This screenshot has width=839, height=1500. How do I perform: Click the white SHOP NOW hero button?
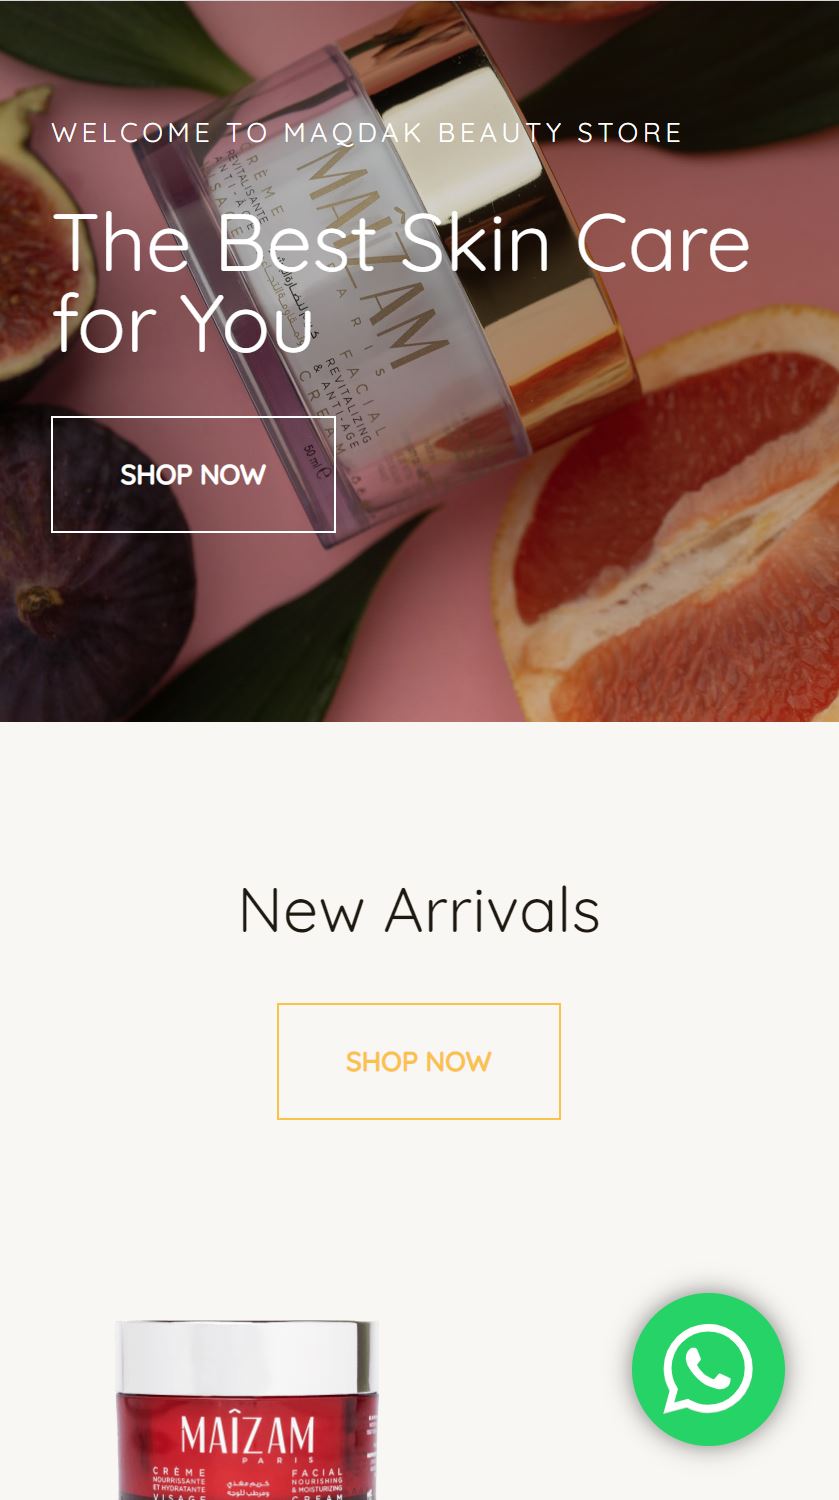tap(193, 474)
